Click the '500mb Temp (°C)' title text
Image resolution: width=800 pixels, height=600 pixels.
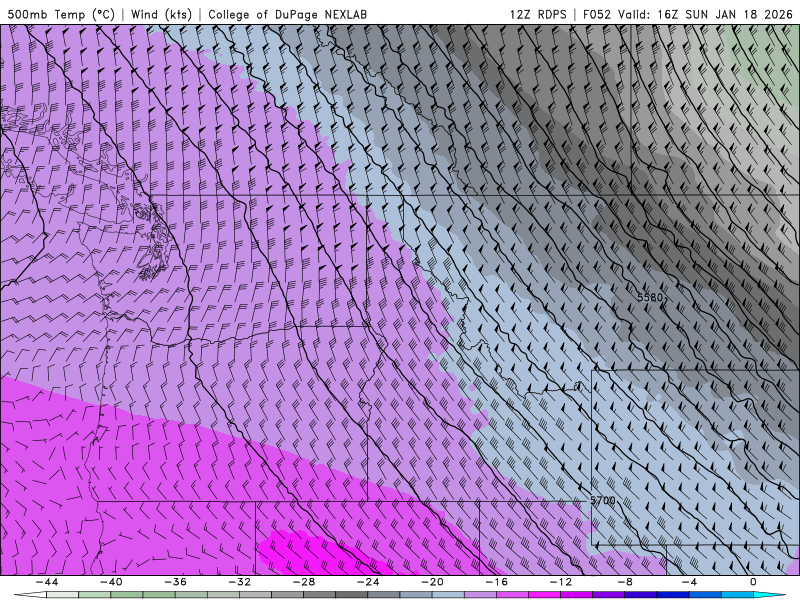[x=61, y=14]
